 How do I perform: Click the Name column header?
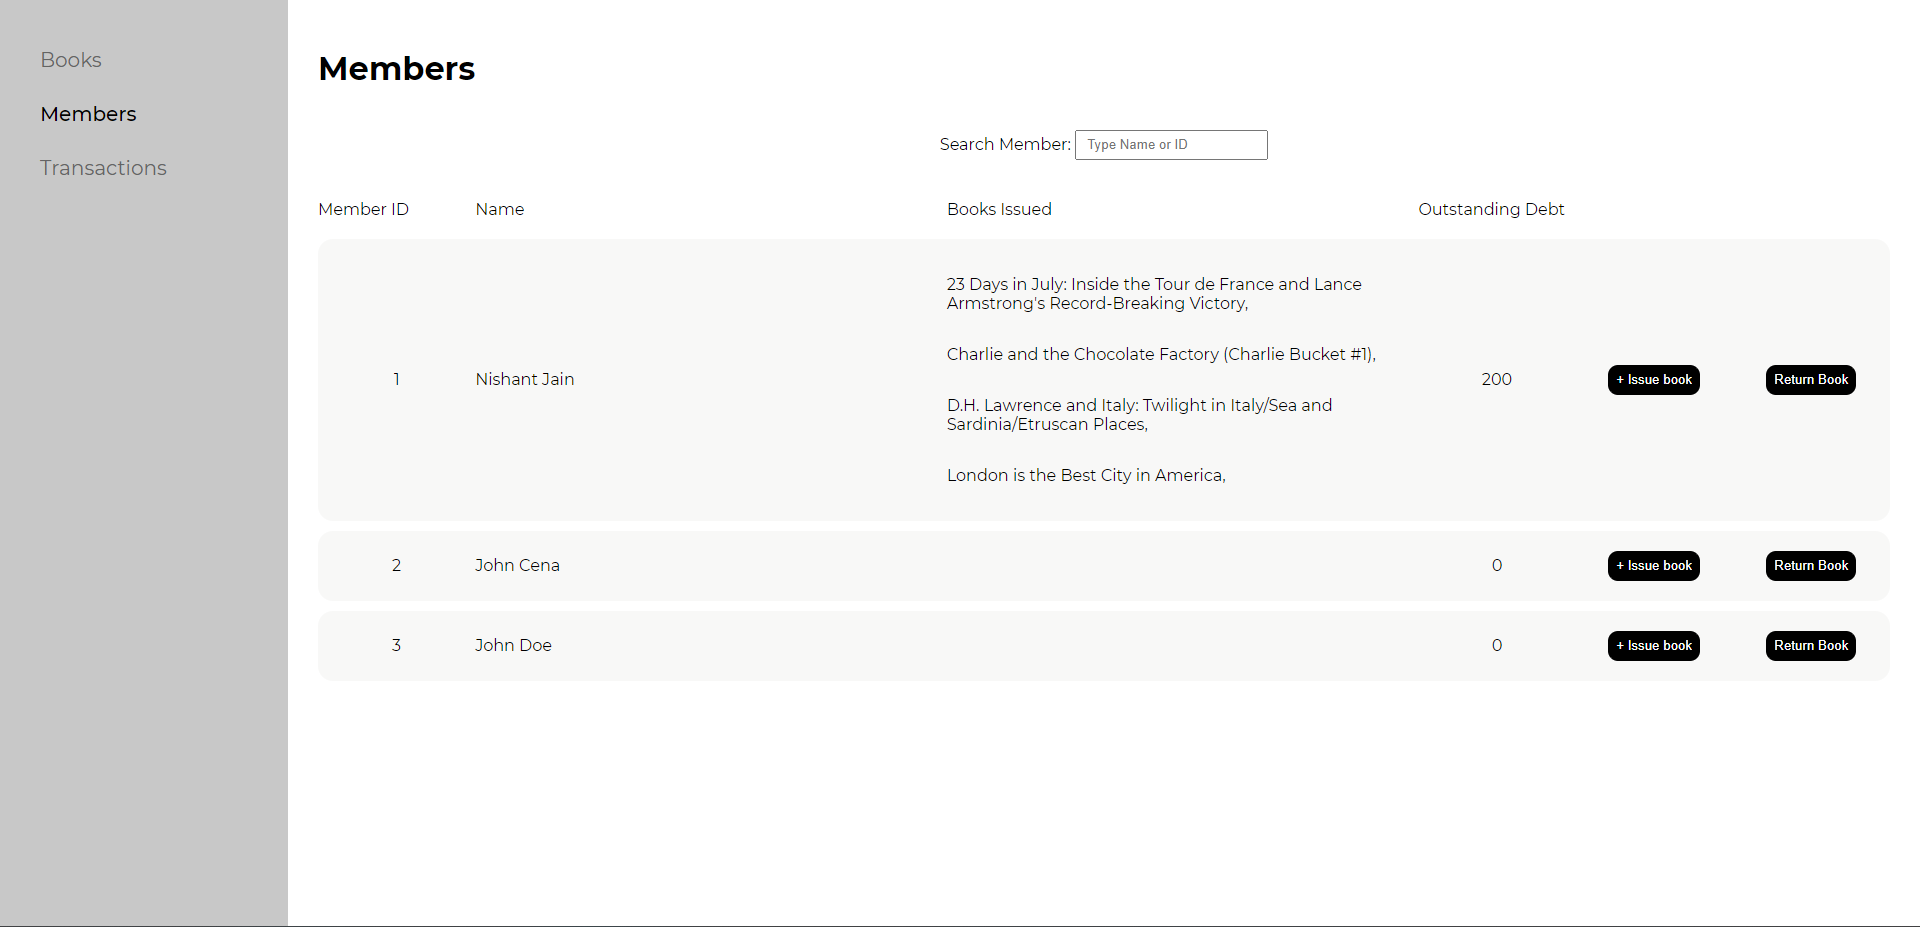point(499,209)
